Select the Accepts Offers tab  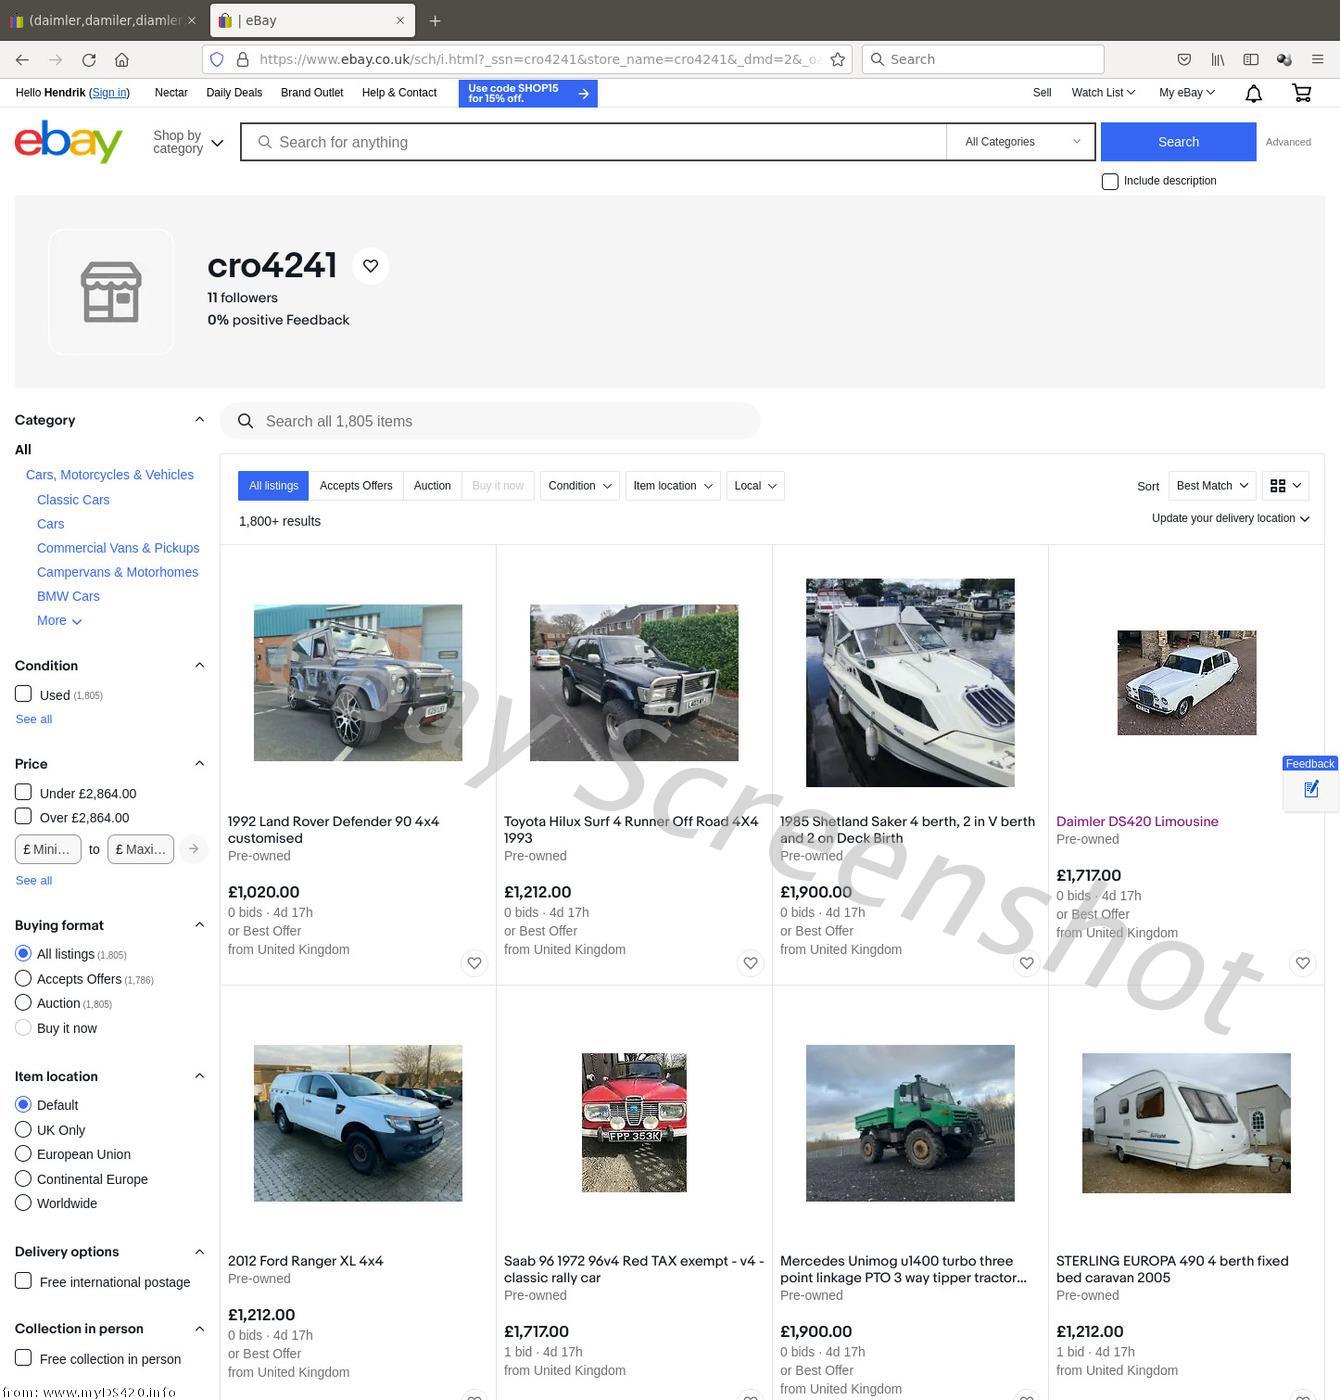pos(356,486)
